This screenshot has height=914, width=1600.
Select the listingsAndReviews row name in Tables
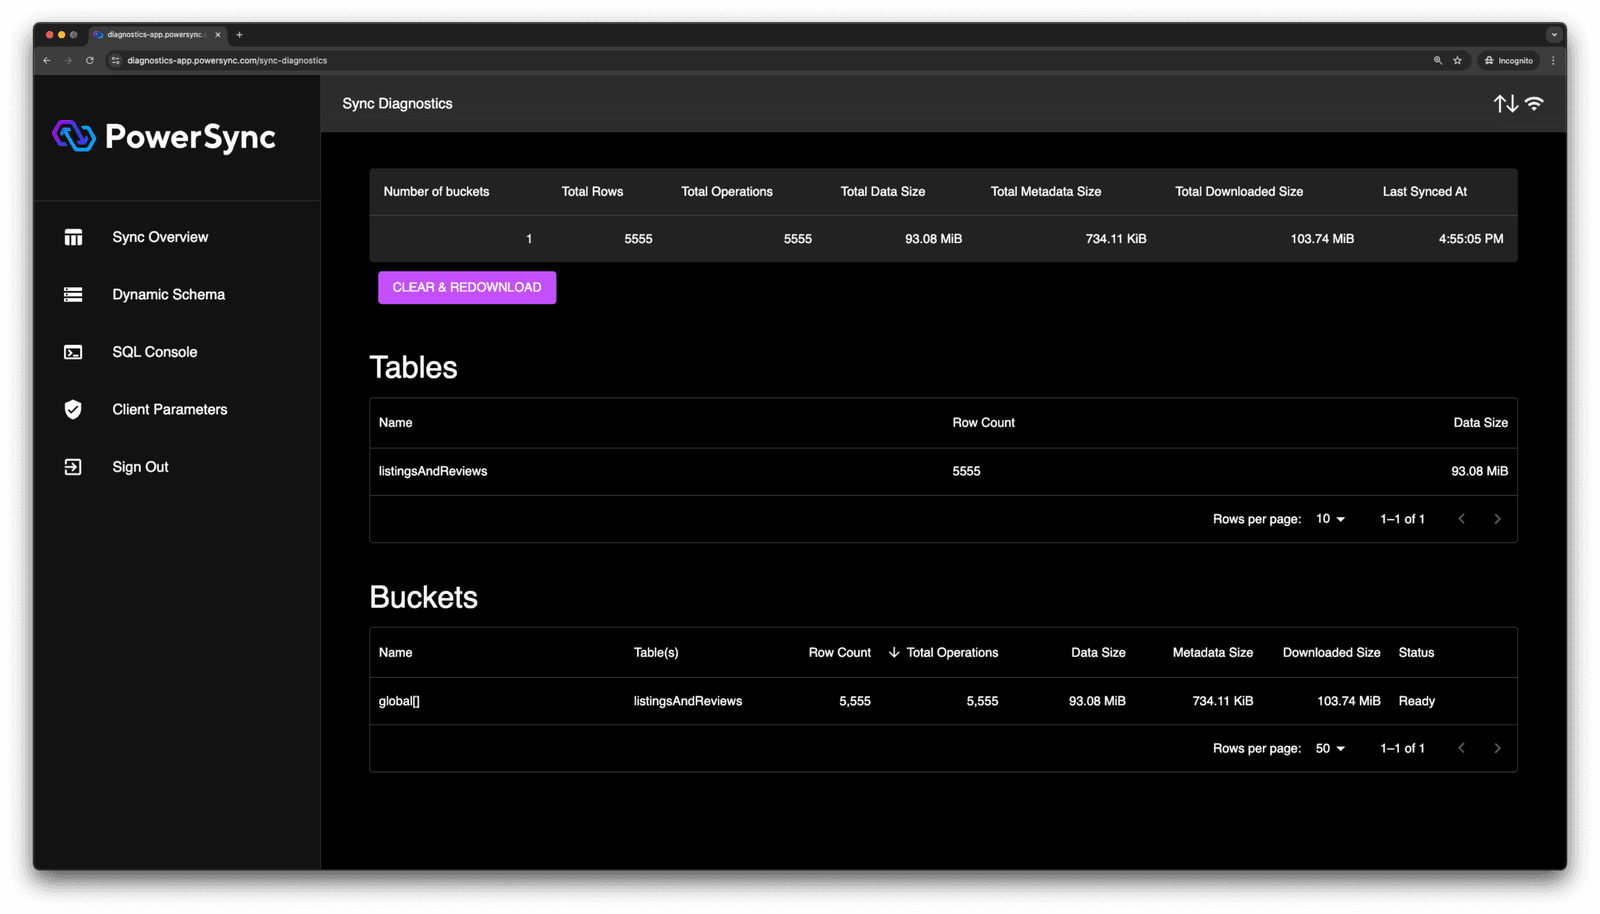pos(433,471)
